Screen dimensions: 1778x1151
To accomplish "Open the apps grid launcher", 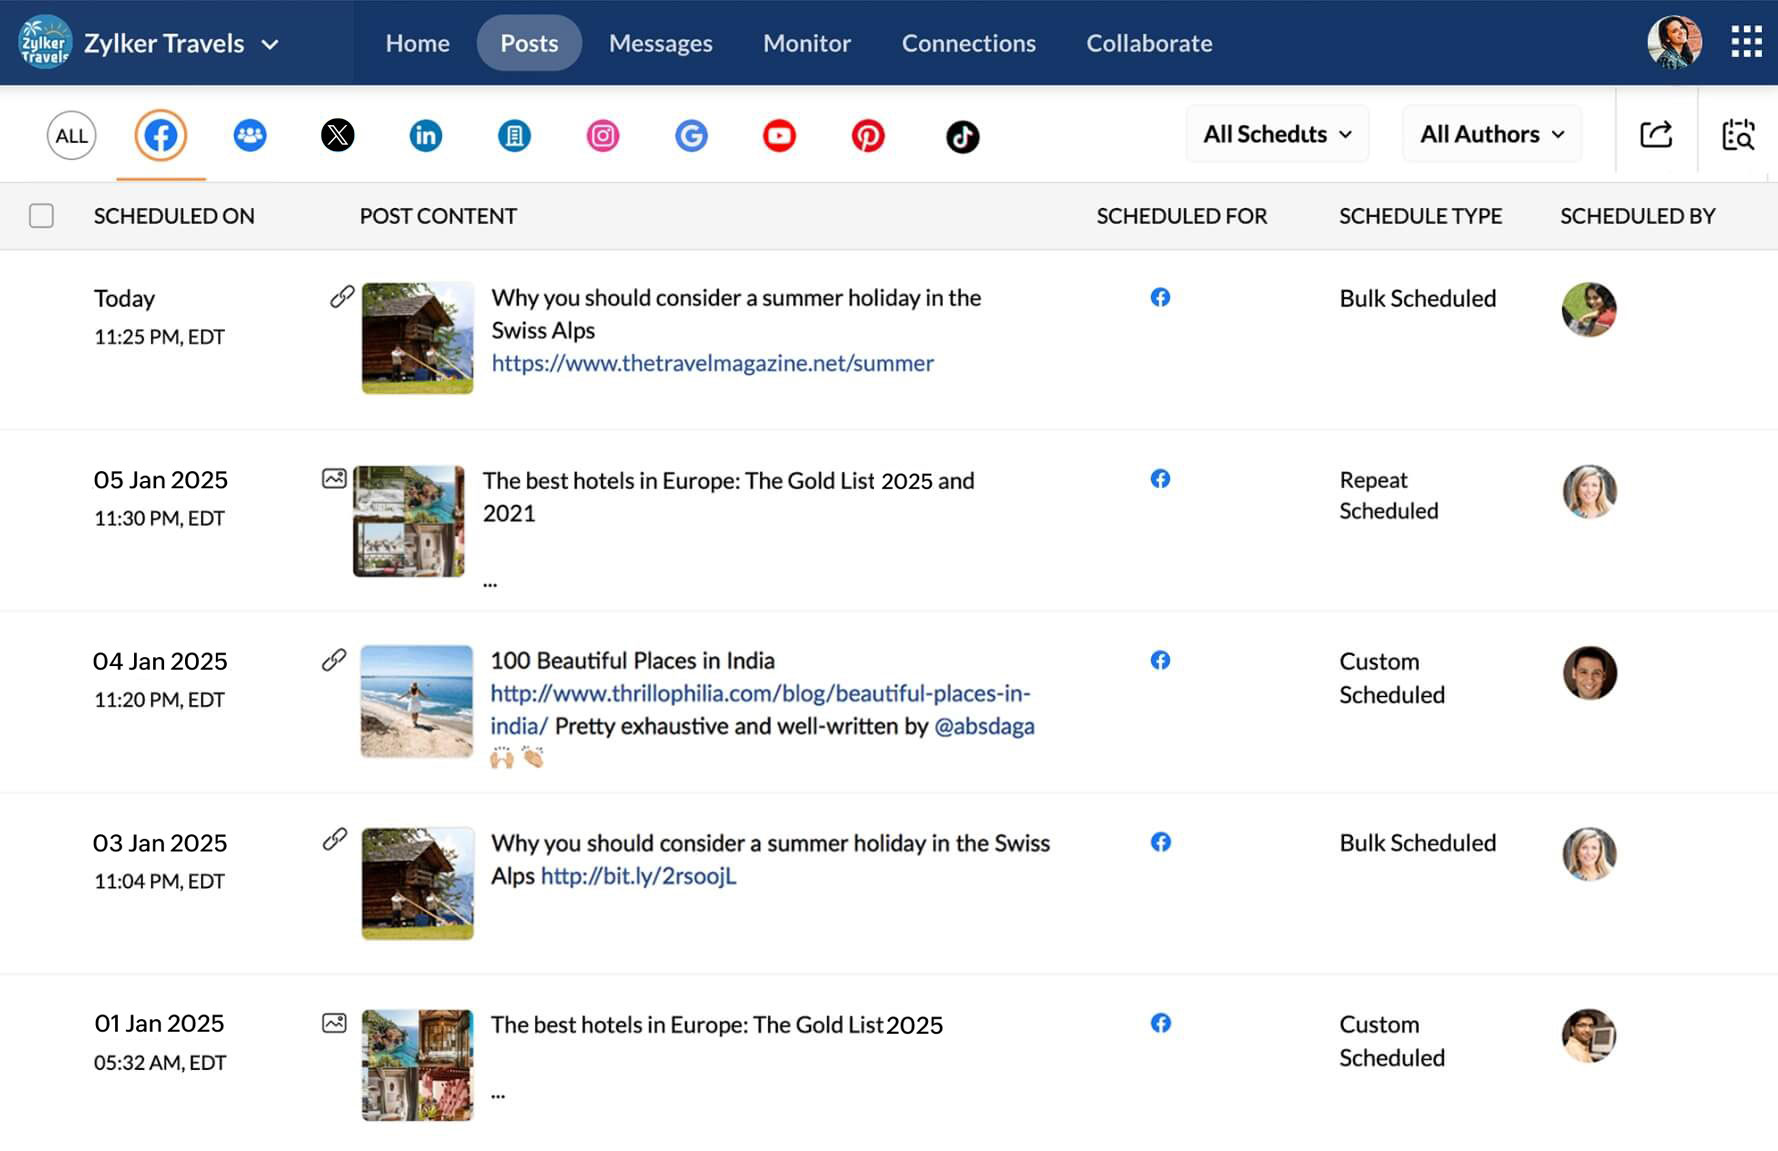I will 1747,42.
